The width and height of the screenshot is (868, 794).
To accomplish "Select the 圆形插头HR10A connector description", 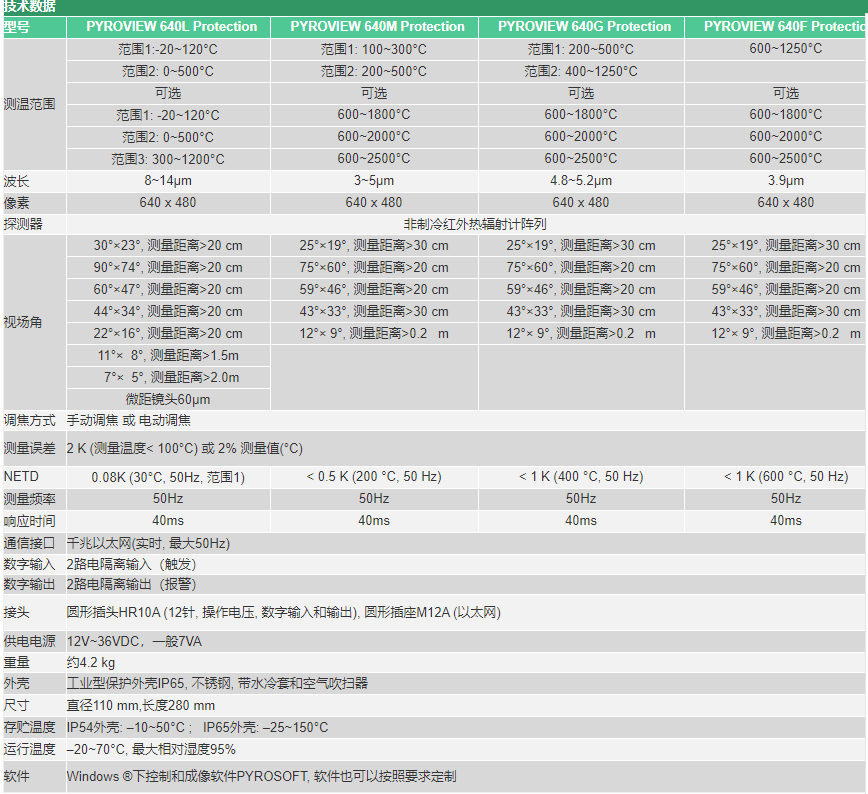I will click(x=283, y=612).
